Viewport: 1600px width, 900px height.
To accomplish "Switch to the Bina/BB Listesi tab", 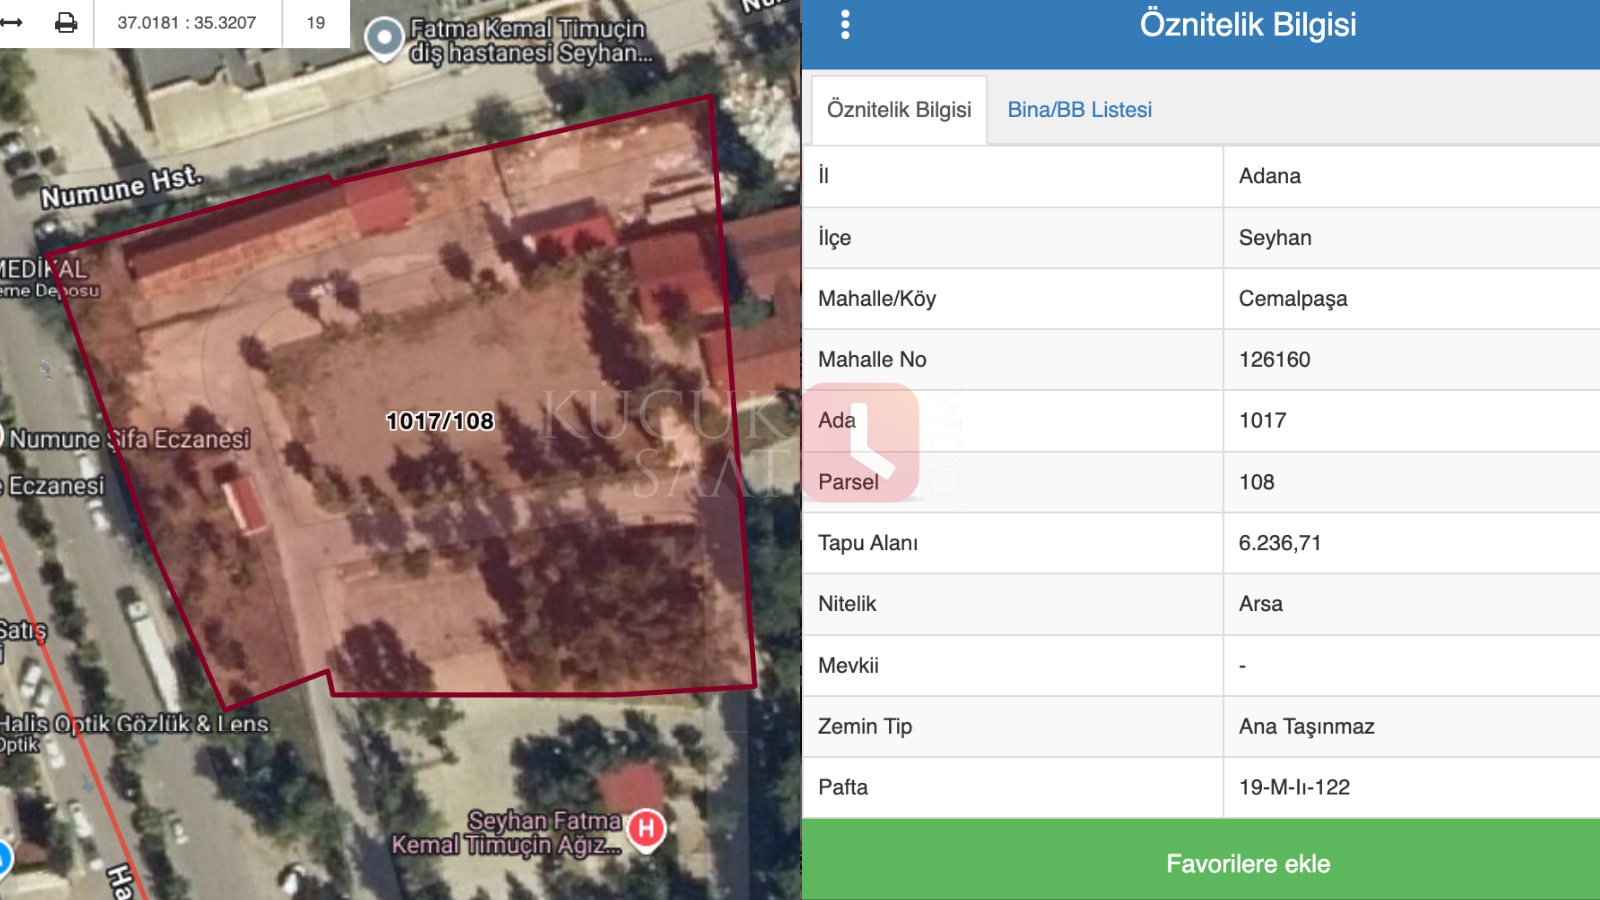I will pyautogui.click(x=1079, y=110).
